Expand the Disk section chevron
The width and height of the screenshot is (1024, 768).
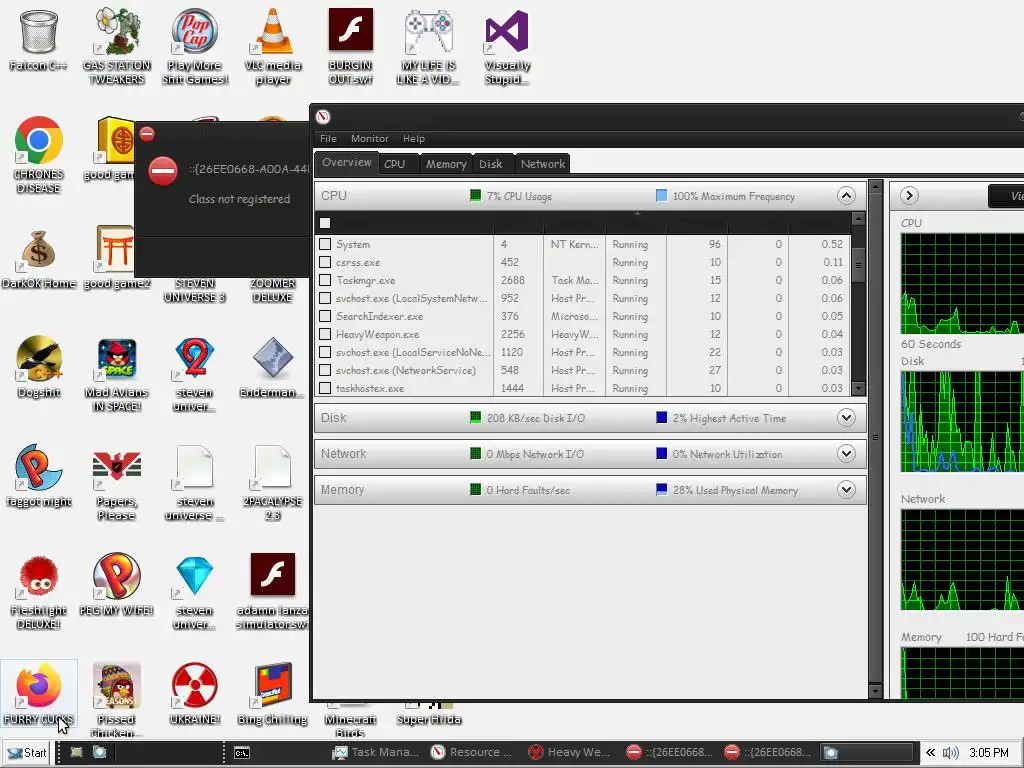[x=846, y=417]
